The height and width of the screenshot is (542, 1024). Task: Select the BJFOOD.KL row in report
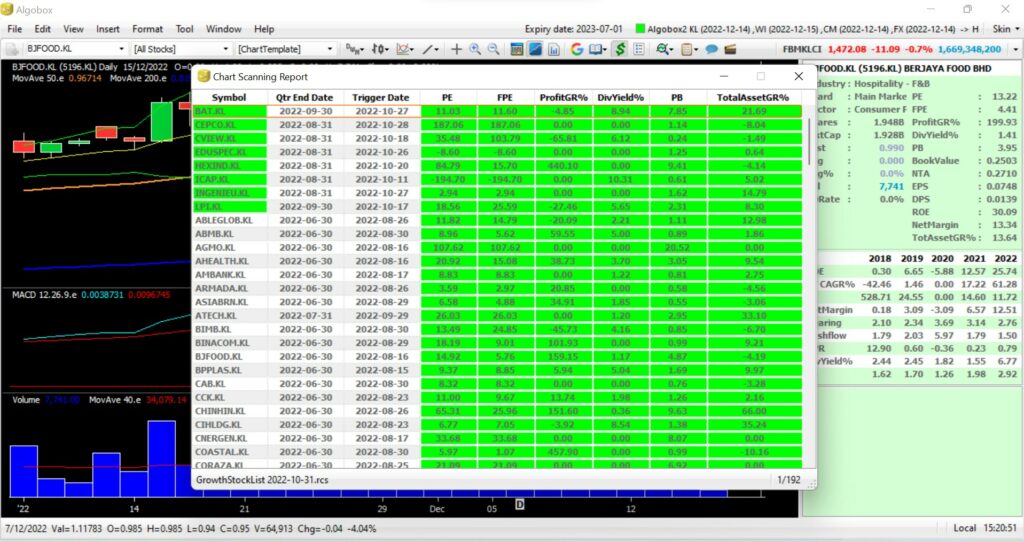(496, 357)
